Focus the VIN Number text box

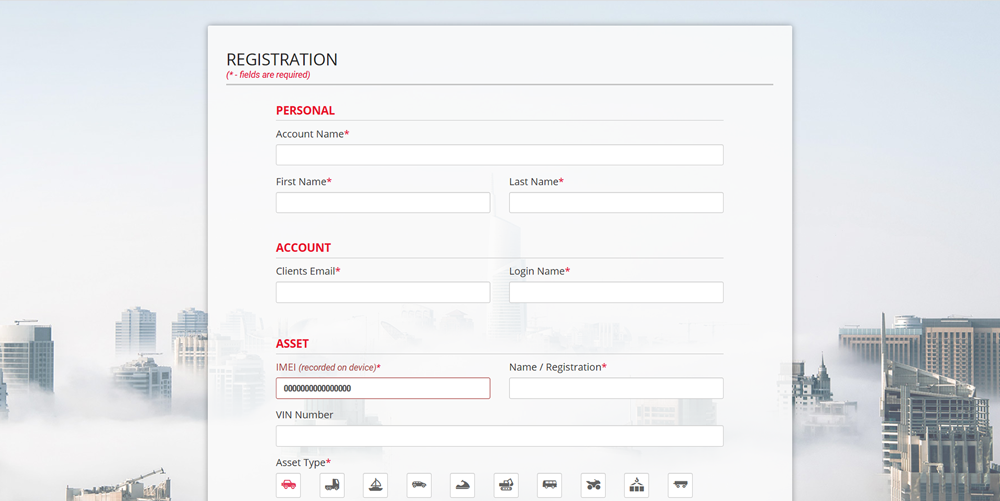click(x=499, y=436)
